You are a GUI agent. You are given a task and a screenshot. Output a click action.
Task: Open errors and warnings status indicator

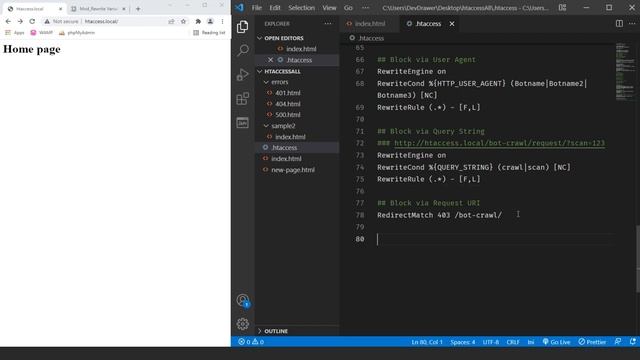pos(251,342)
